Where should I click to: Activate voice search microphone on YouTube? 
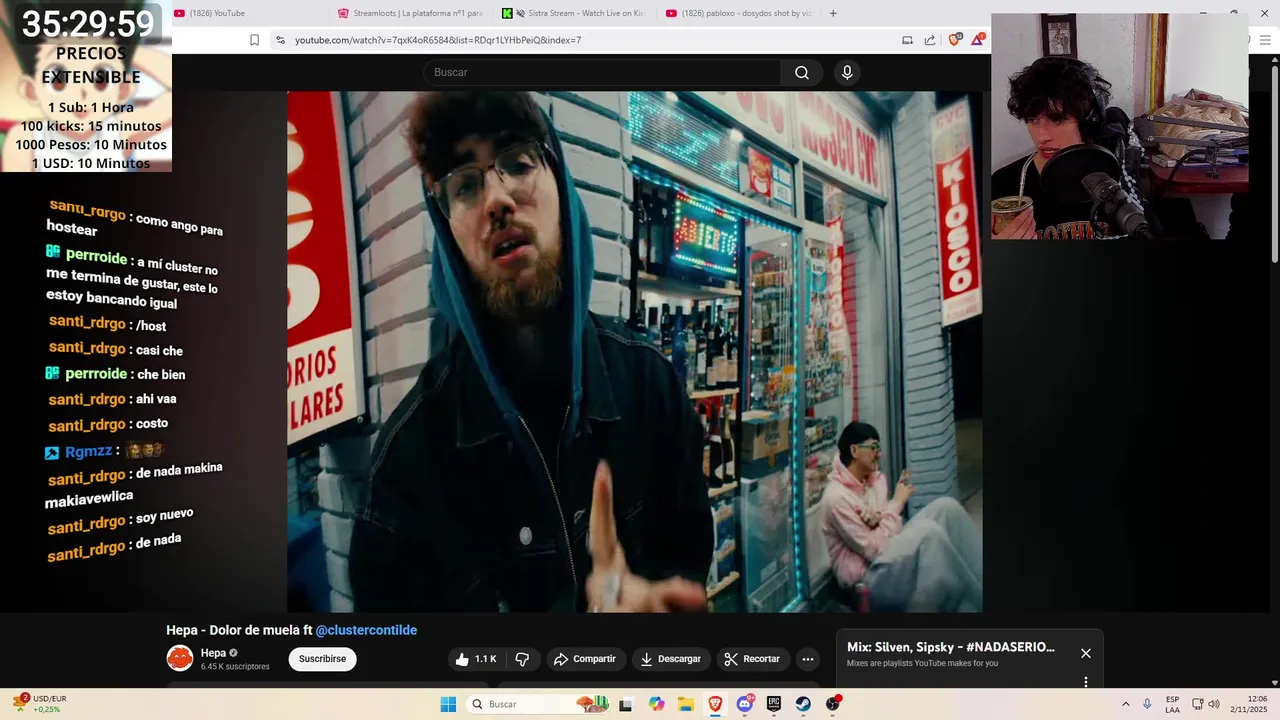point(847,72)
